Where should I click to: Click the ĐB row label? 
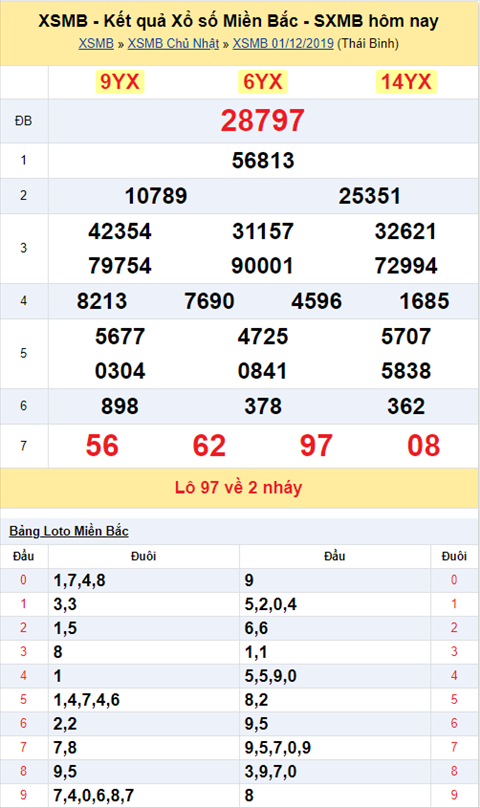click(23, 121)
